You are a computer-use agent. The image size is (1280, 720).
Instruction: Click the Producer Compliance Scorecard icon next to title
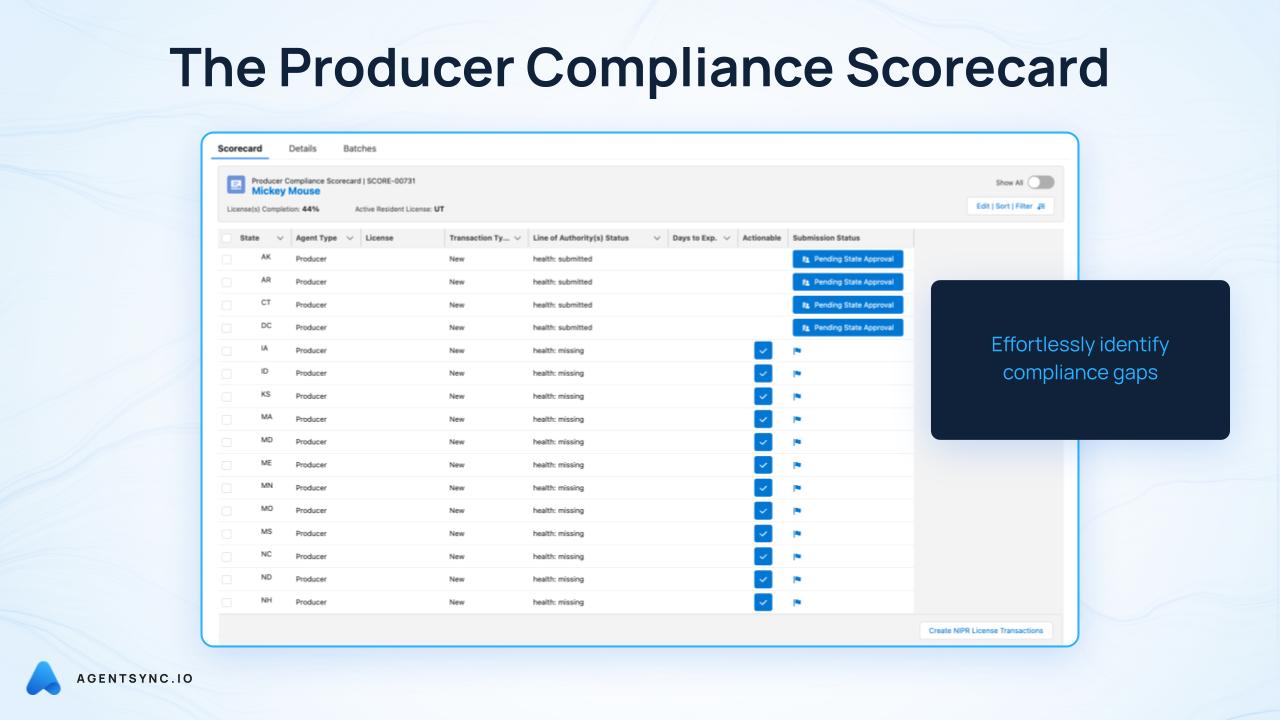[x=234, y=184]
